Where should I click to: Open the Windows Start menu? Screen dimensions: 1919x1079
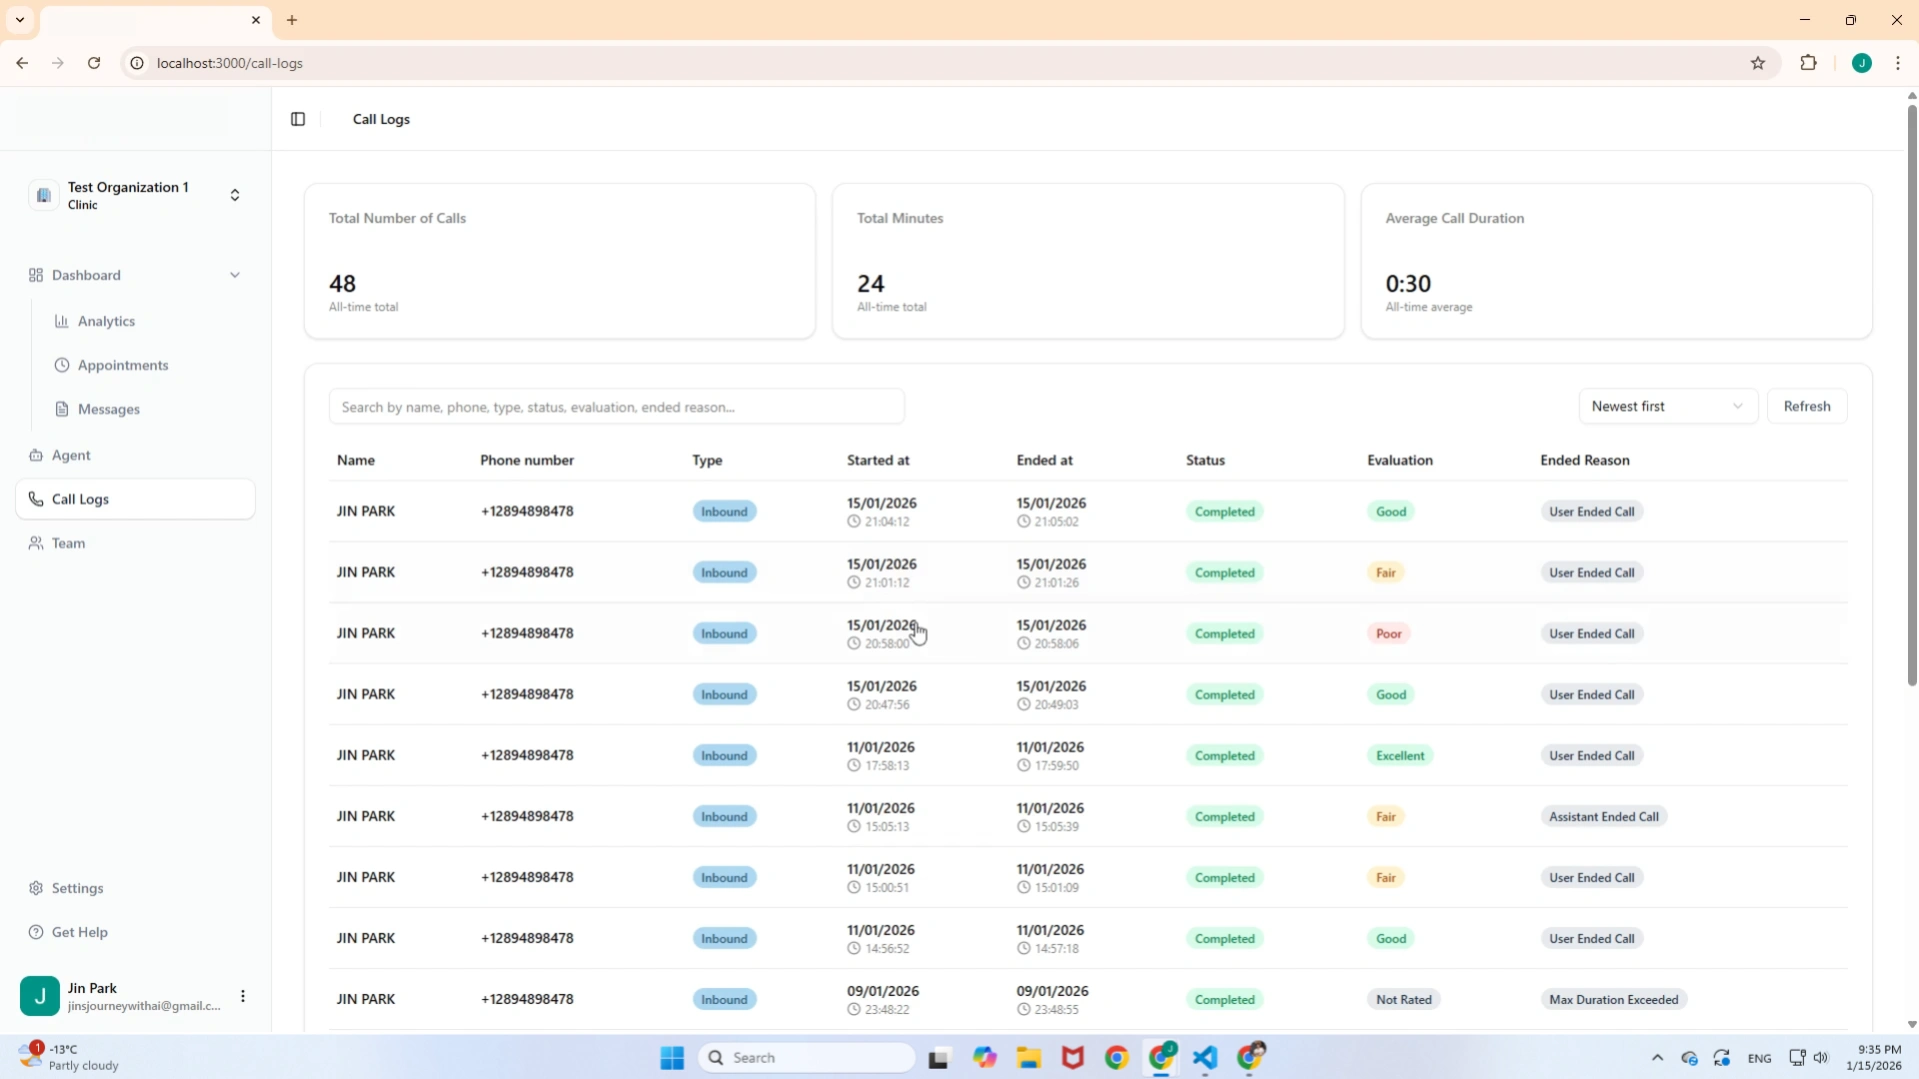pyautogui.click(x=672, y=1057)
